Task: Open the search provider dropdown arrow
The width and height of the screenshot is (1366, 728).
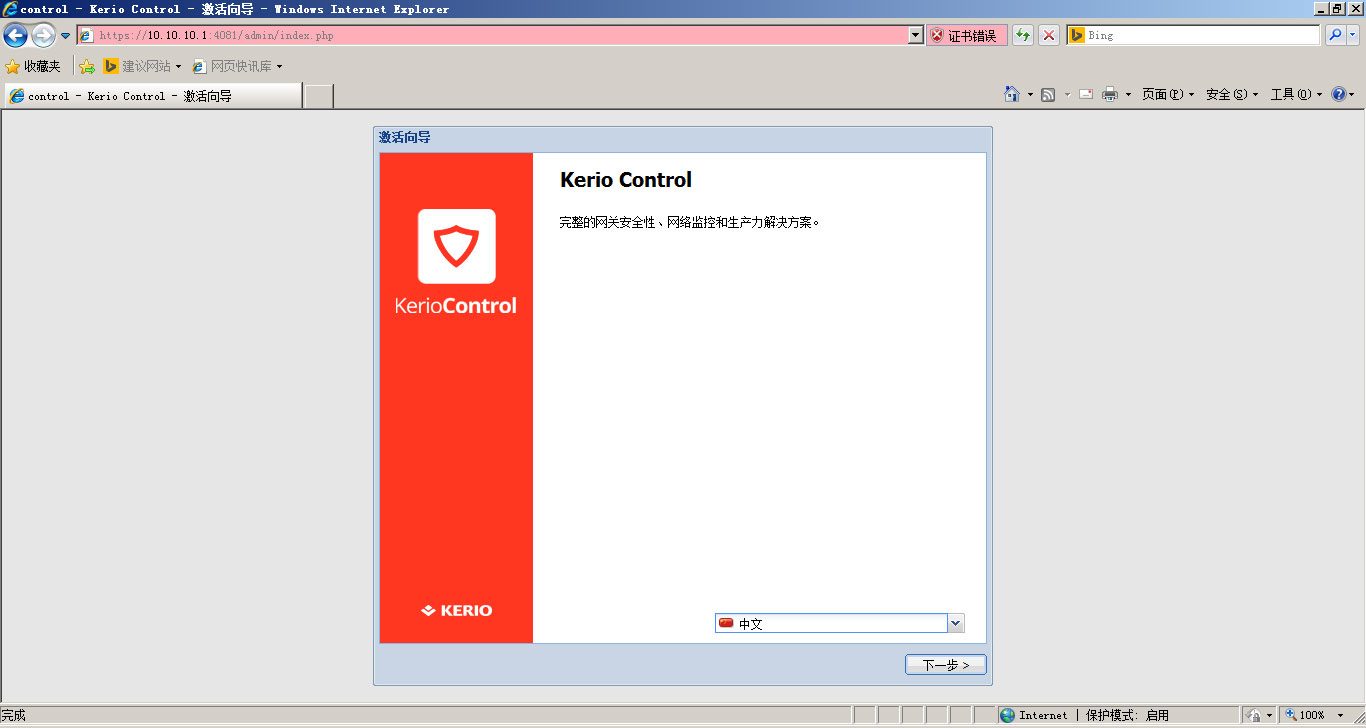Action: tap(1353, 35)
